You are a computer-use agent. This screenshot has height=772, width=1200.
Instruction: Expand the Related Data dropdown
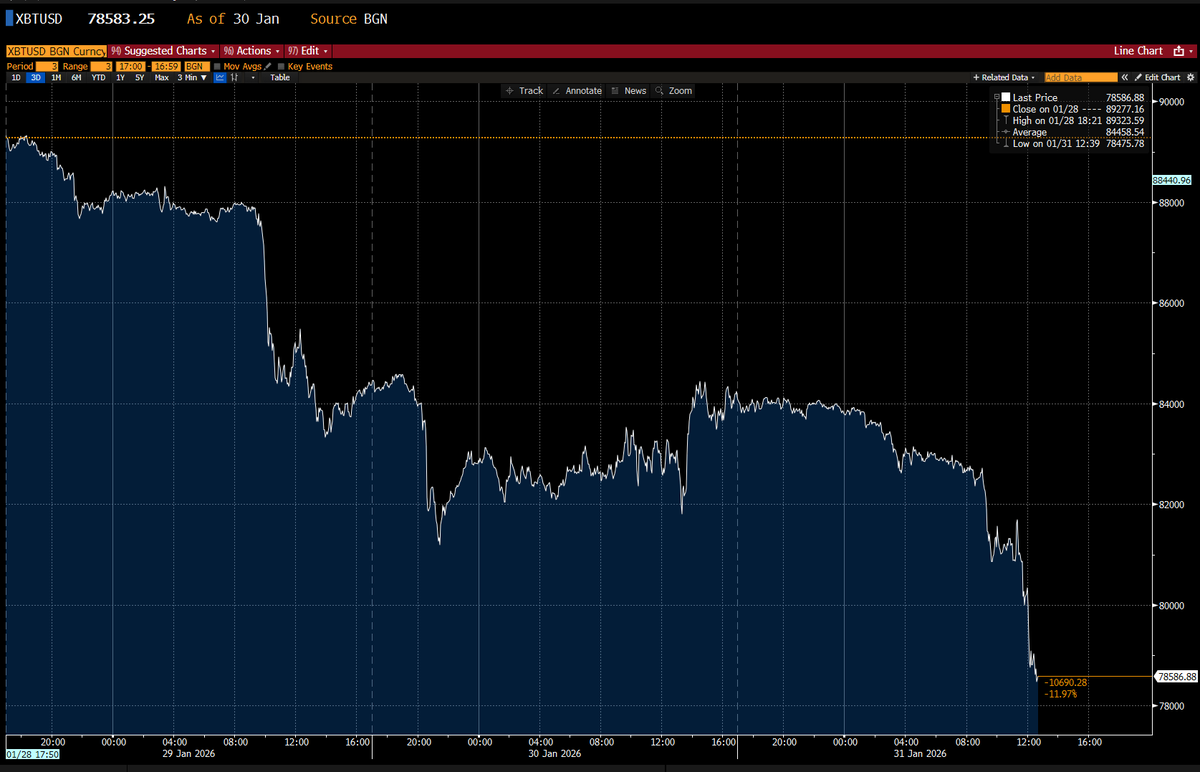tap(1005, 77)
